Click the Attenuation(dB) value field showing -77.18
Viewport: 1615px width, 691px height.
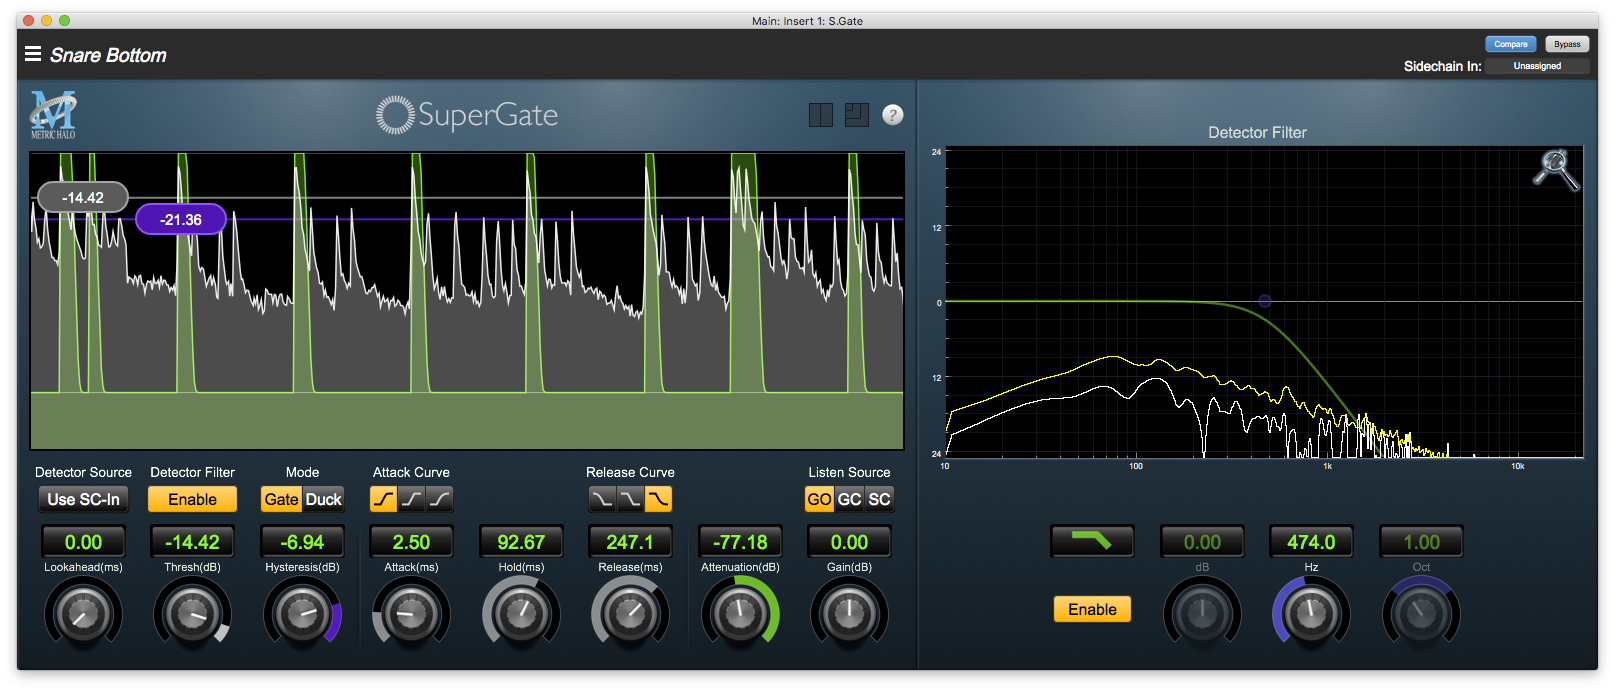tap(740, 542)
